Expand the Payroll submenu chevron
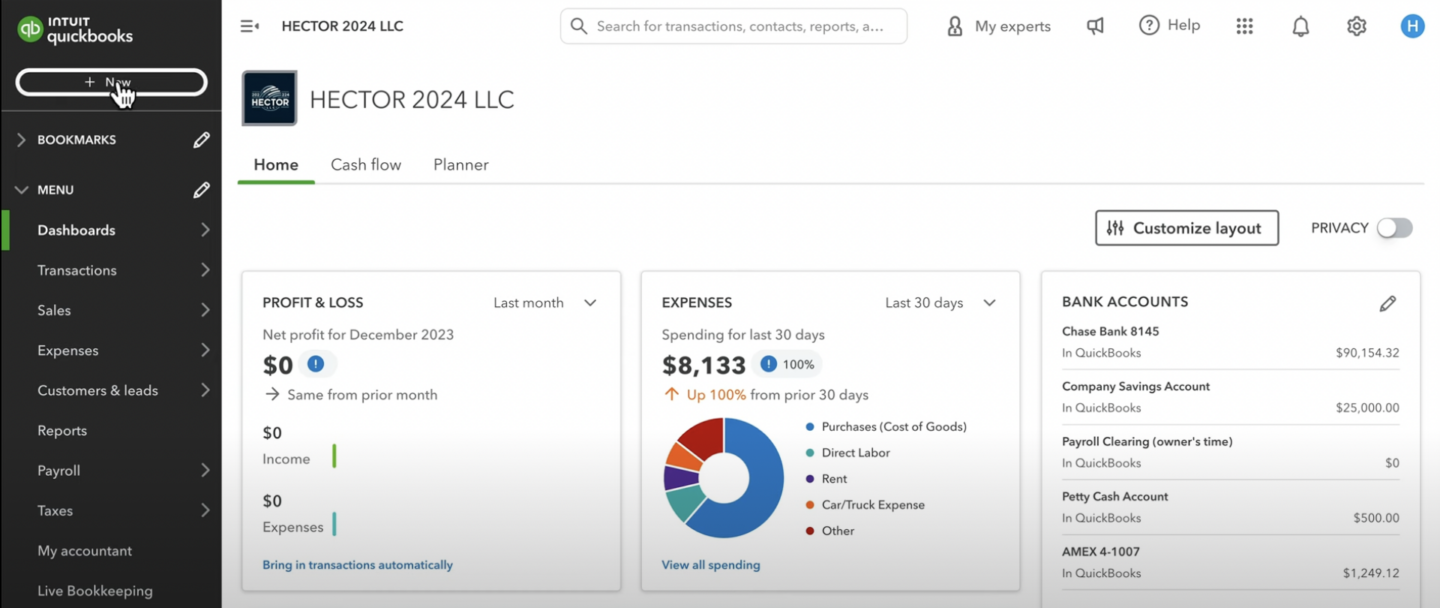The image size is (1440, 608). coord(205,470)
